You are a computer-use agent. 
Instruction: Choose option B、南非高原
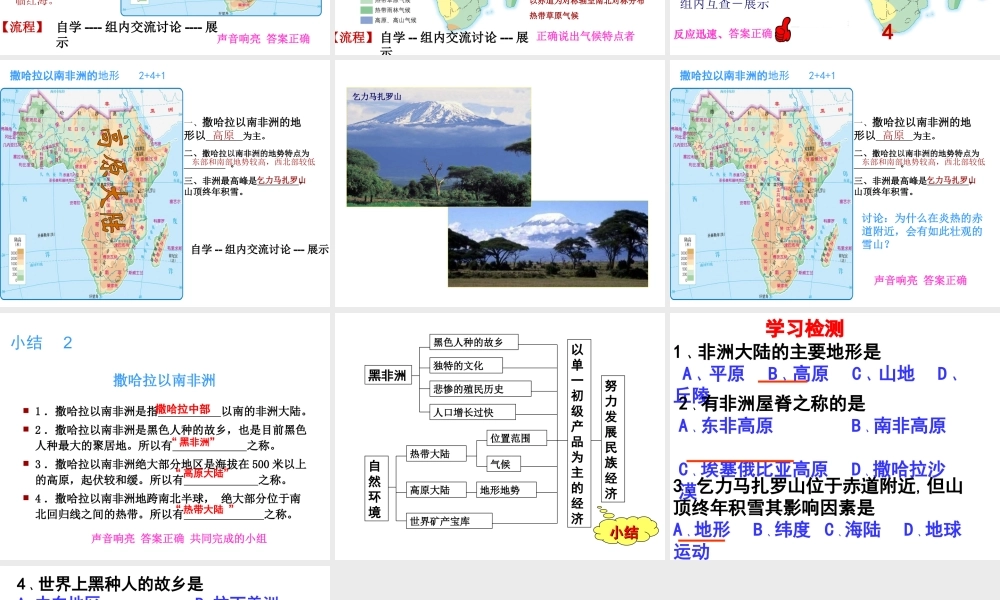(899, 425)
